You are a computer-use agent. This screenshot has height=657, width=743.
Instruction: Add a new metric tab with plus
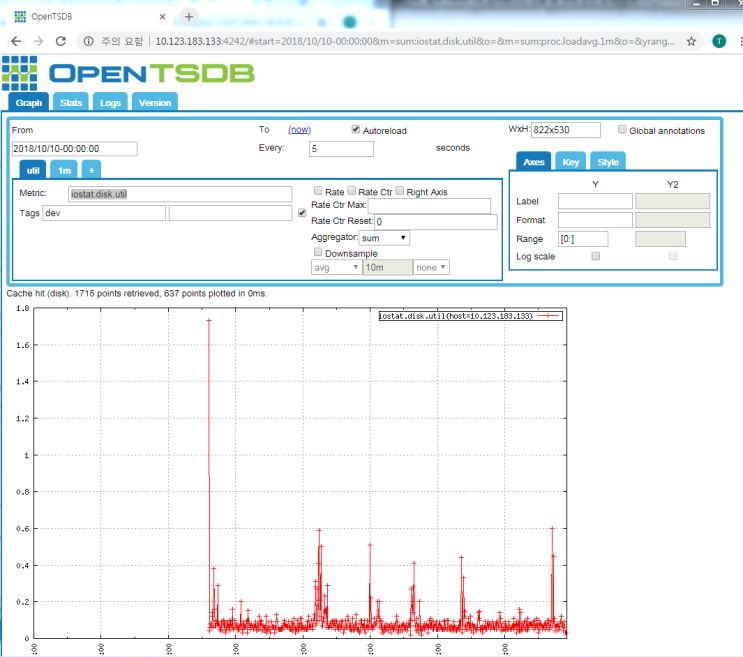click(91, 171)
